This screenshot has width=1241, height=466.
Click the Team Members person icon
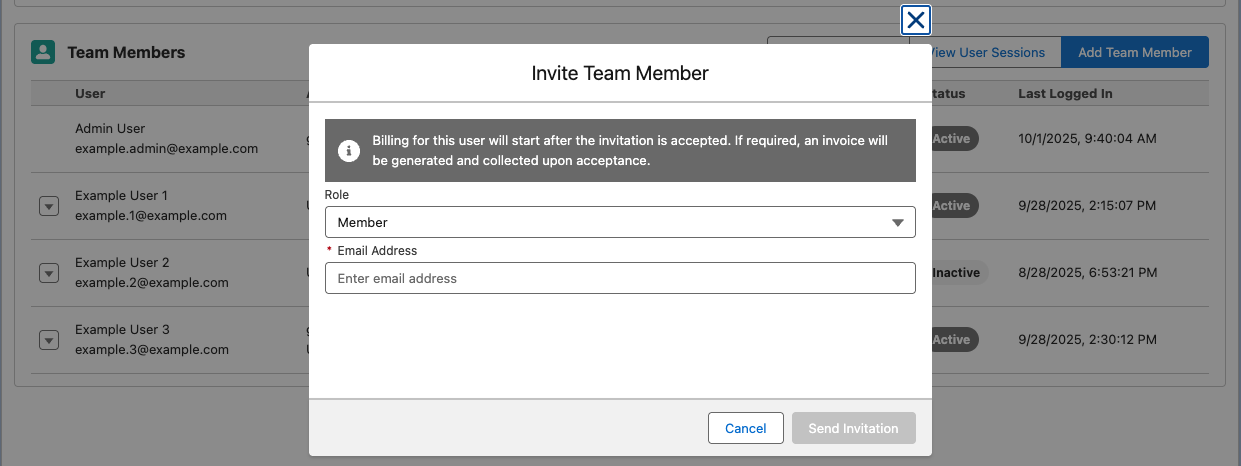pos(43,52)
